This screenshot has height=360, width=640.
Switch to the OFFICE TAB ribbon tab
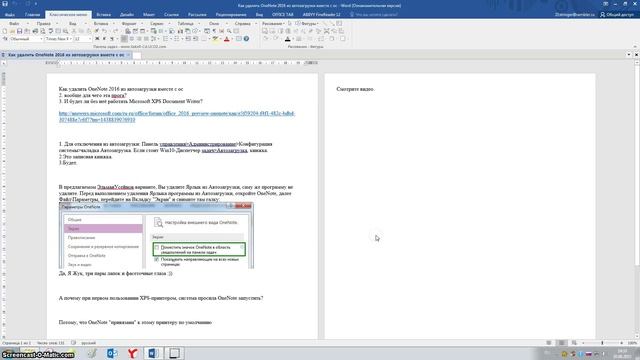point(283,14)
